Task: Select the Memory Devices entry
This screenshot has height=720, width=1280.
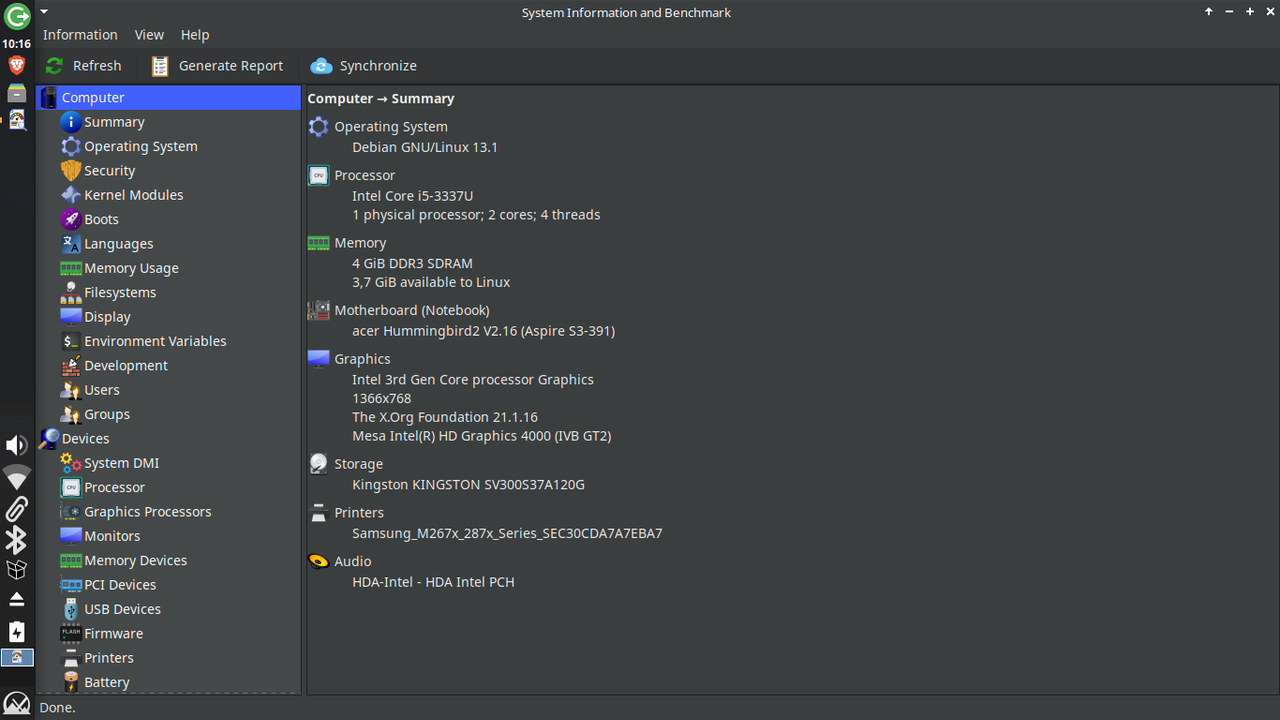Action: [x=135, y=560]
